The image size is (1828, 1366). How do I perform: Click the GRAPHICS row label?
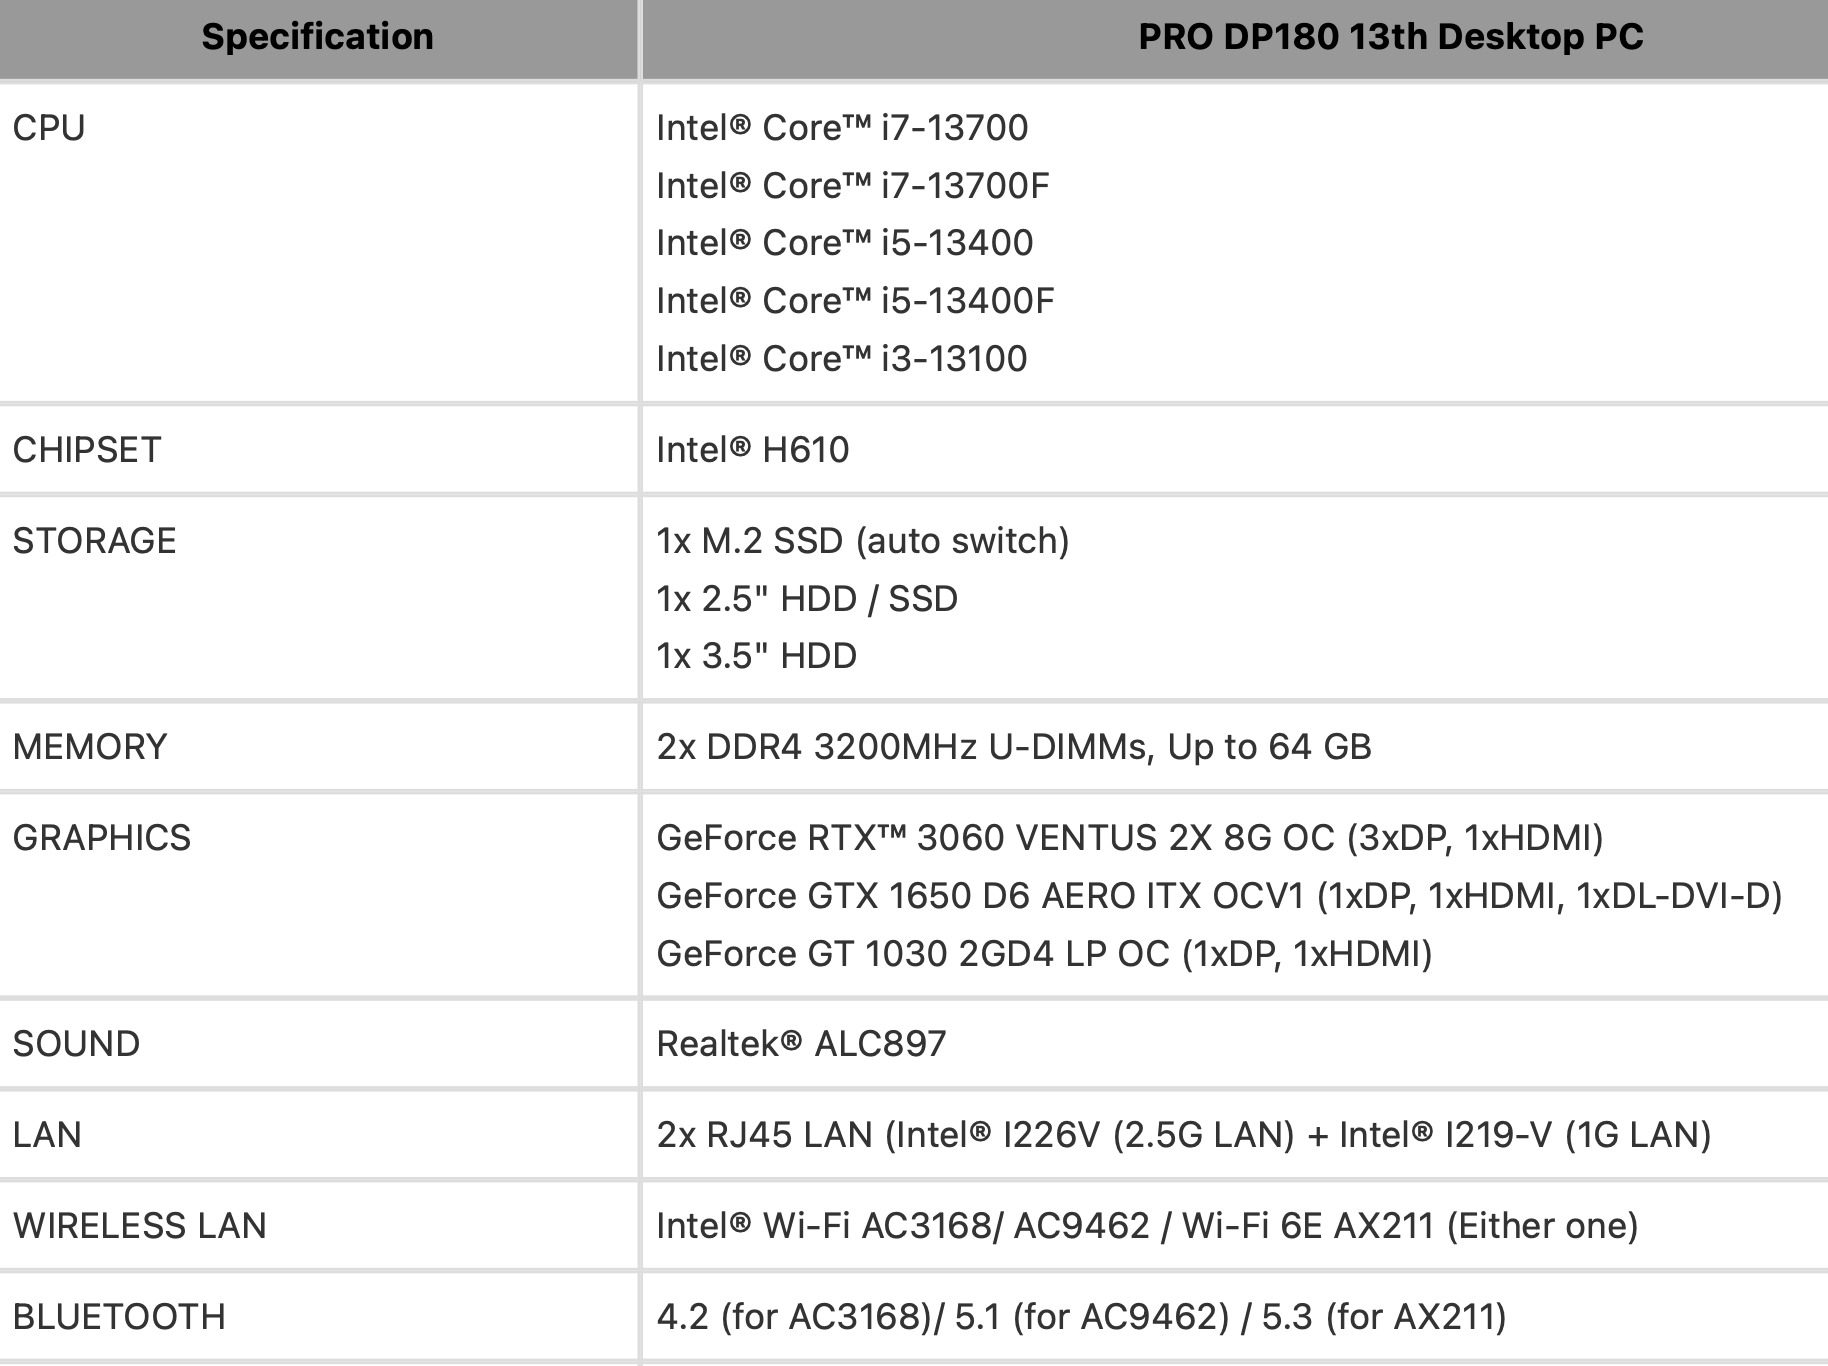click(101, 838)
